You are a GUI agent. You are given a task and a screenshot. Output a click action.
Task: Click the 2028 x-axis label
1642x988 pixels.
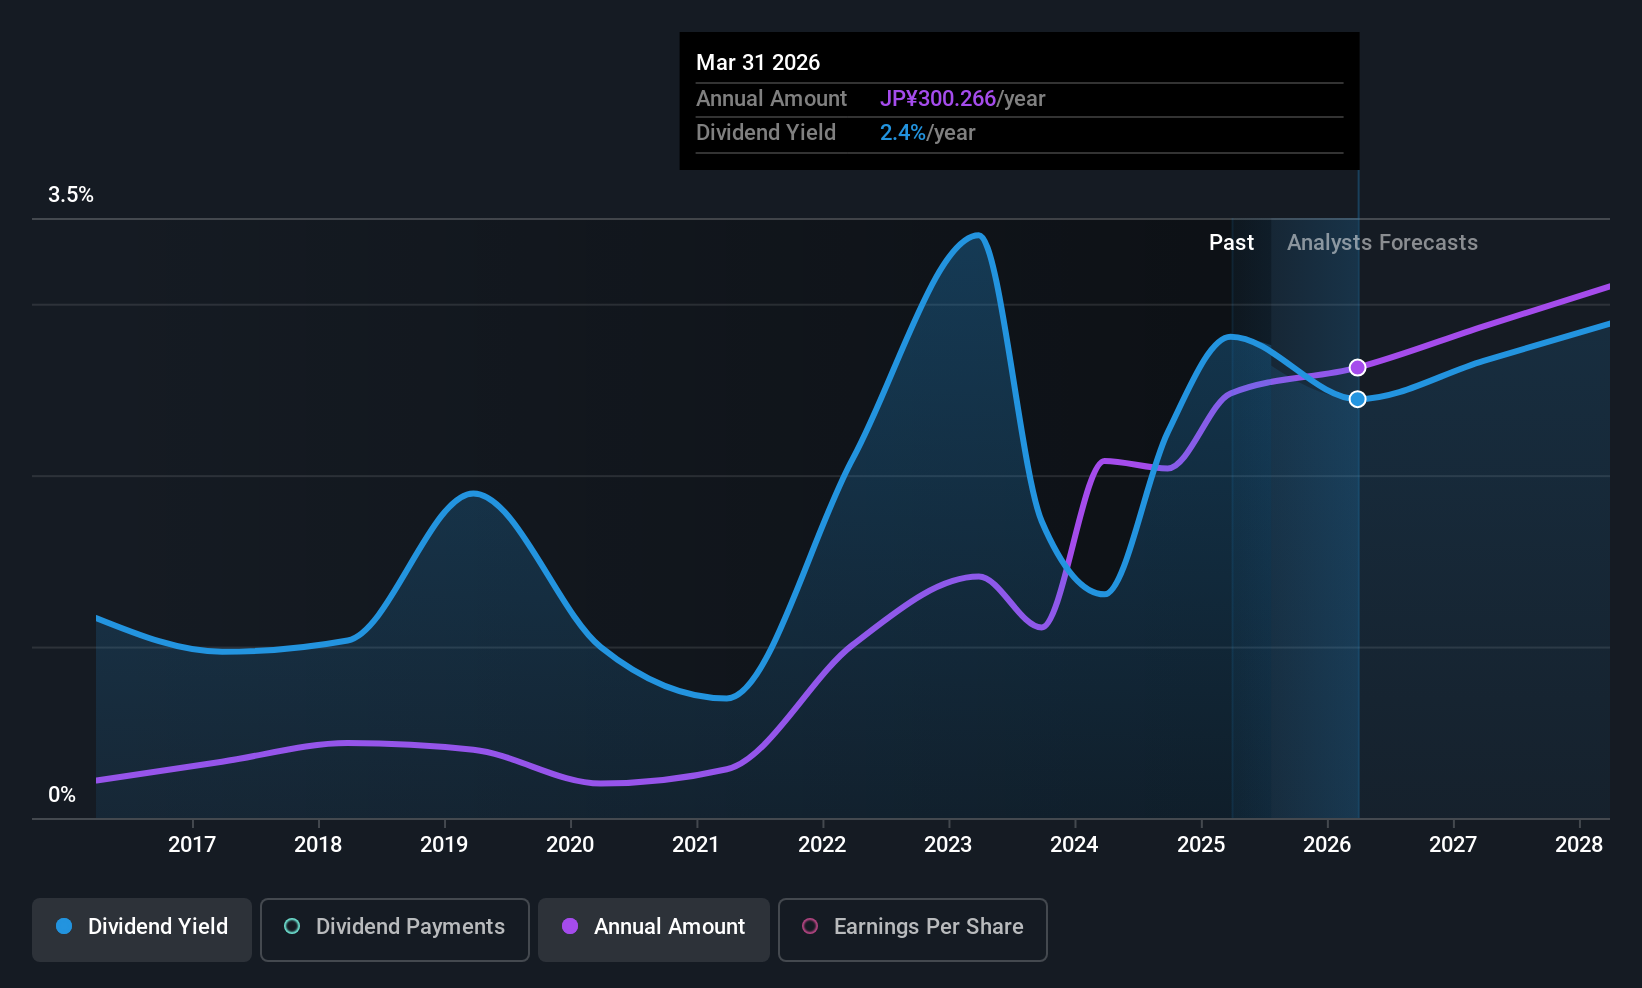click(x=1579, y=844)
